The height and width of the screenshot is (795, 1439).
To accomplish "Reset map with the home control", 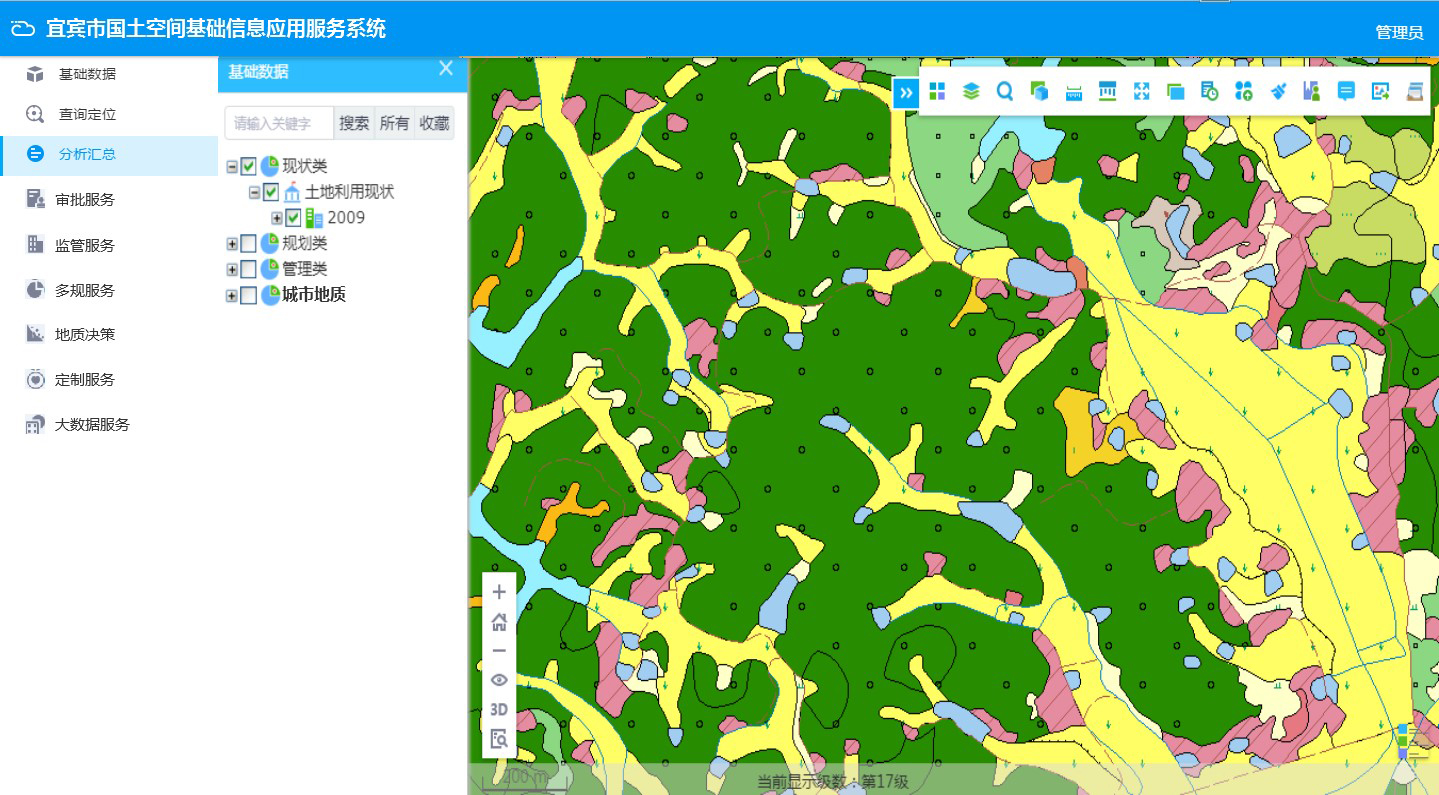I will click(x=499, y=622).
